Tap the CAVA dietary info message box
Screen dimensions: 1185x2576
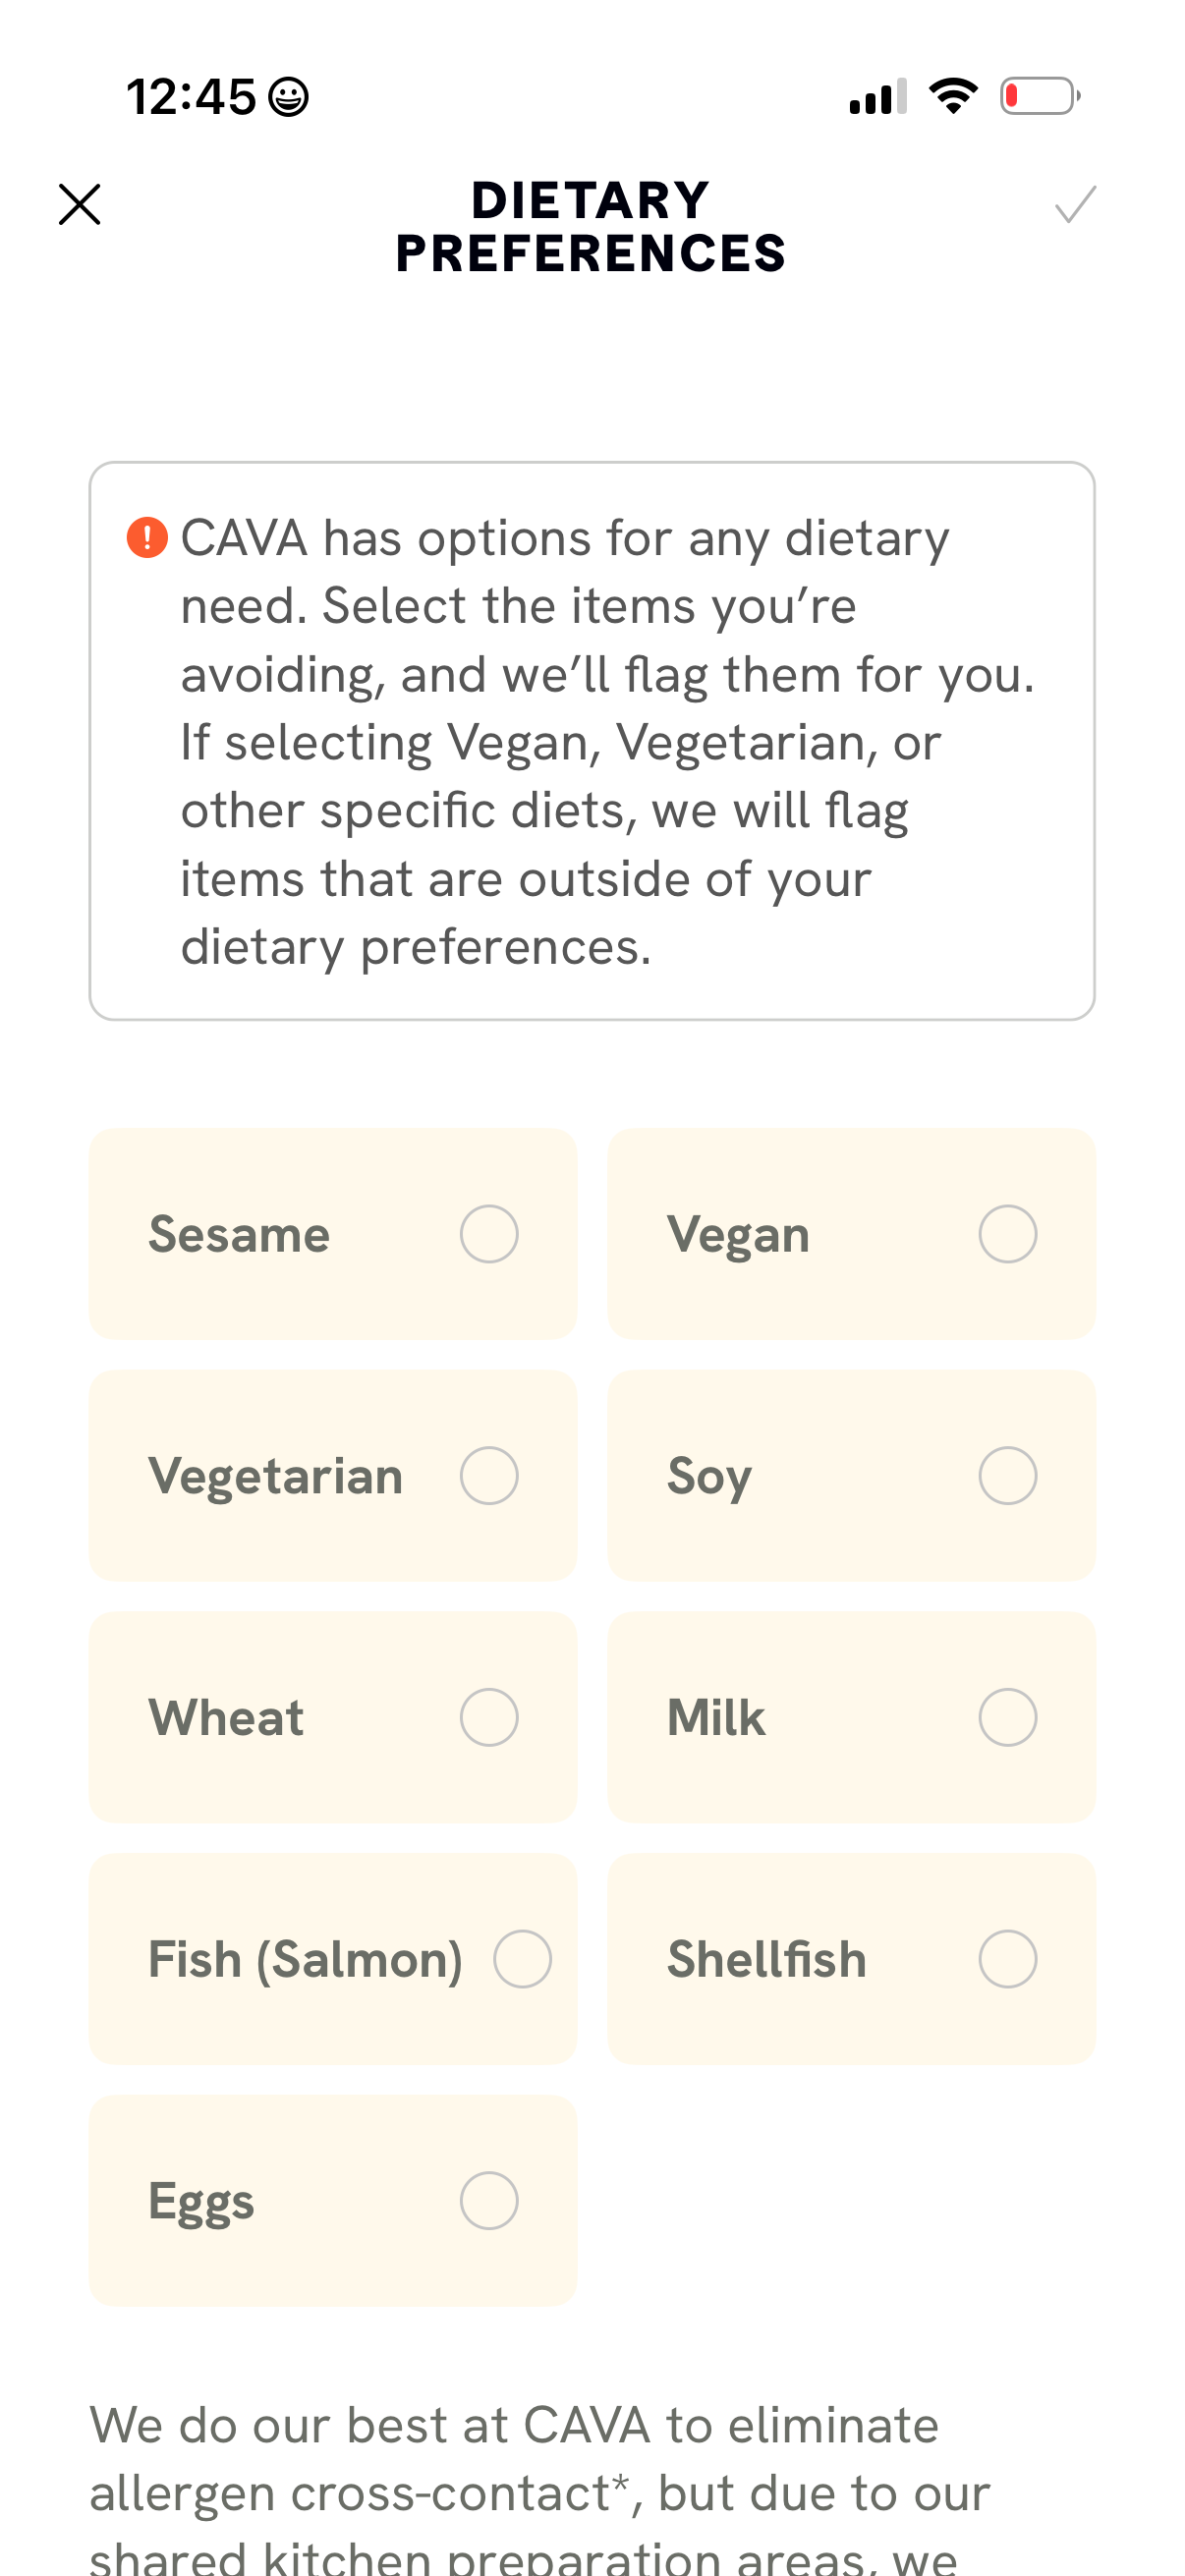(x=592, y=741)
